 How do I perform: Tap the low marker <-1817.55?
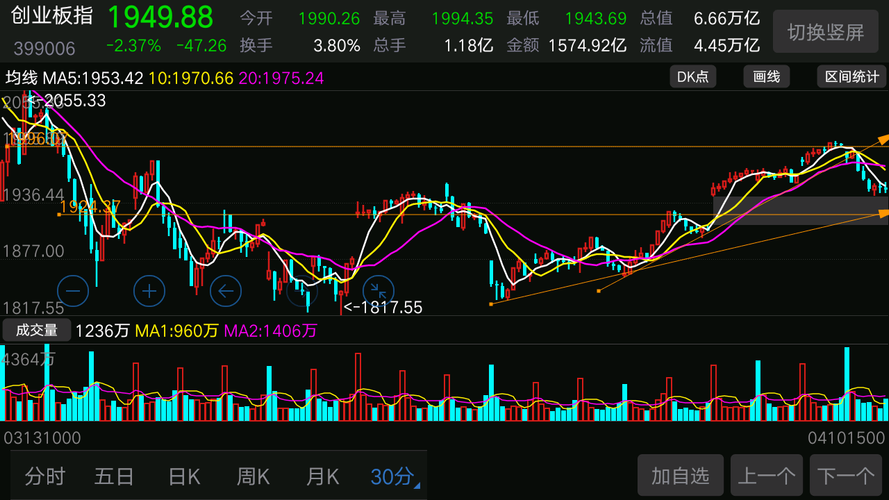coord(383,307)
